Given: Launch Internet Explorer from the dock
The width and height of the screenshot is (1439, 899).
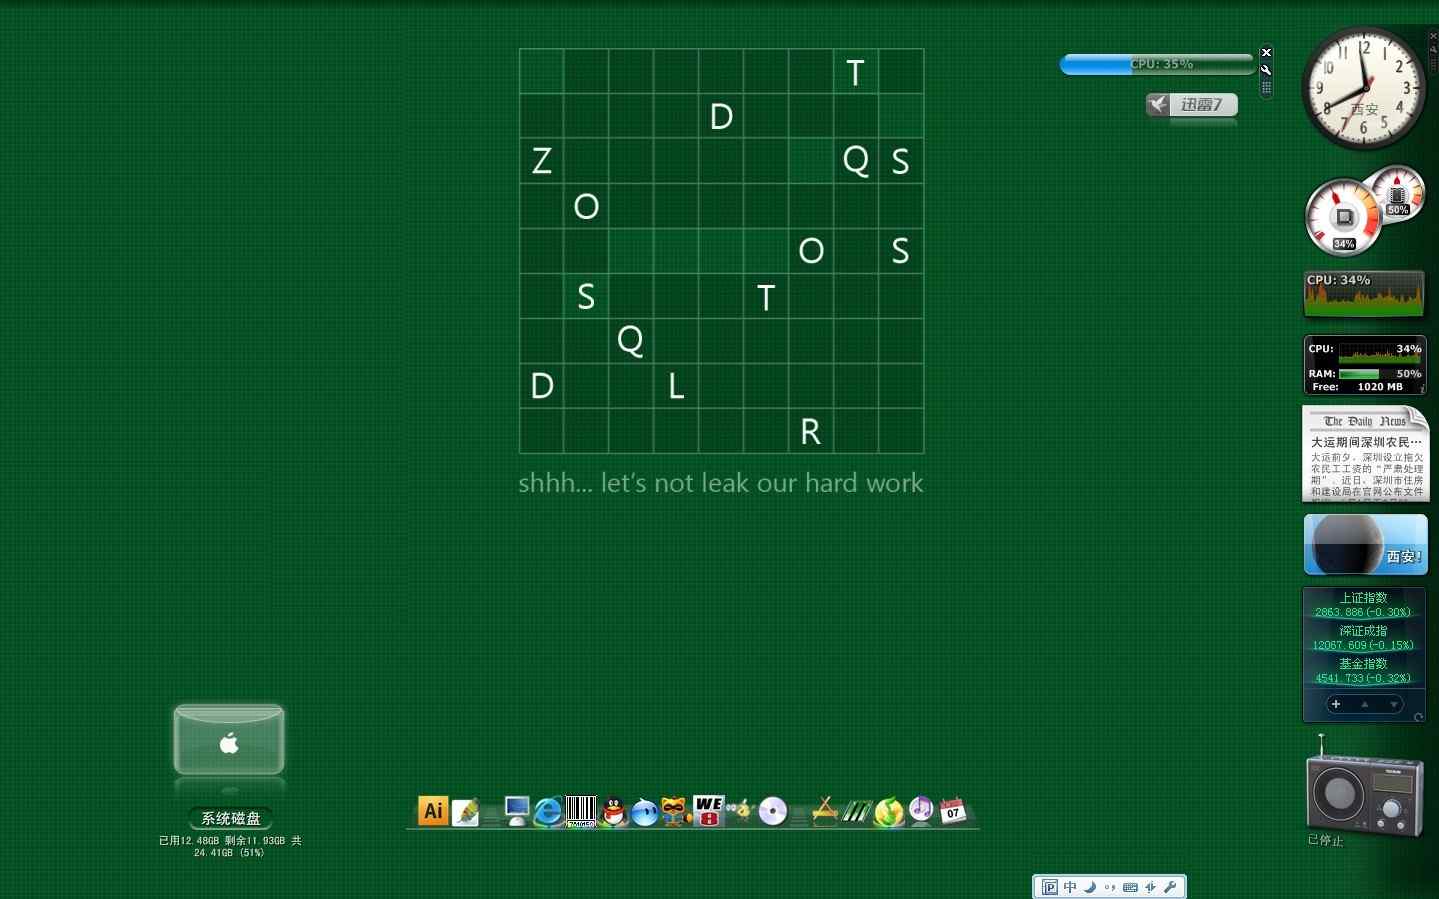Looking at the screenshot, I should 548,811.
